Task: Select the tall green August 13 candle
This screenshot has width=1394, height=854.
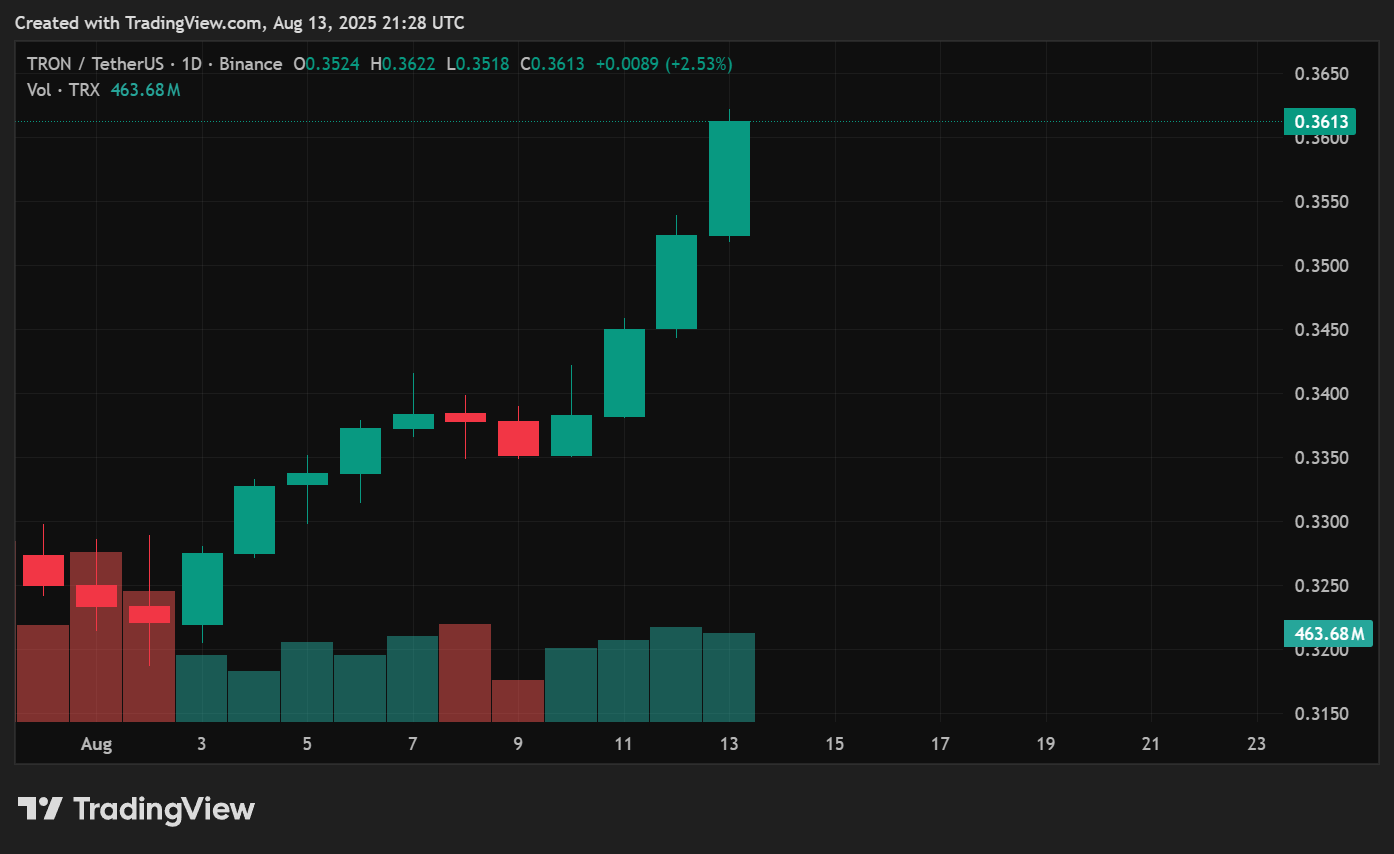Action: (x=729, y=178)
